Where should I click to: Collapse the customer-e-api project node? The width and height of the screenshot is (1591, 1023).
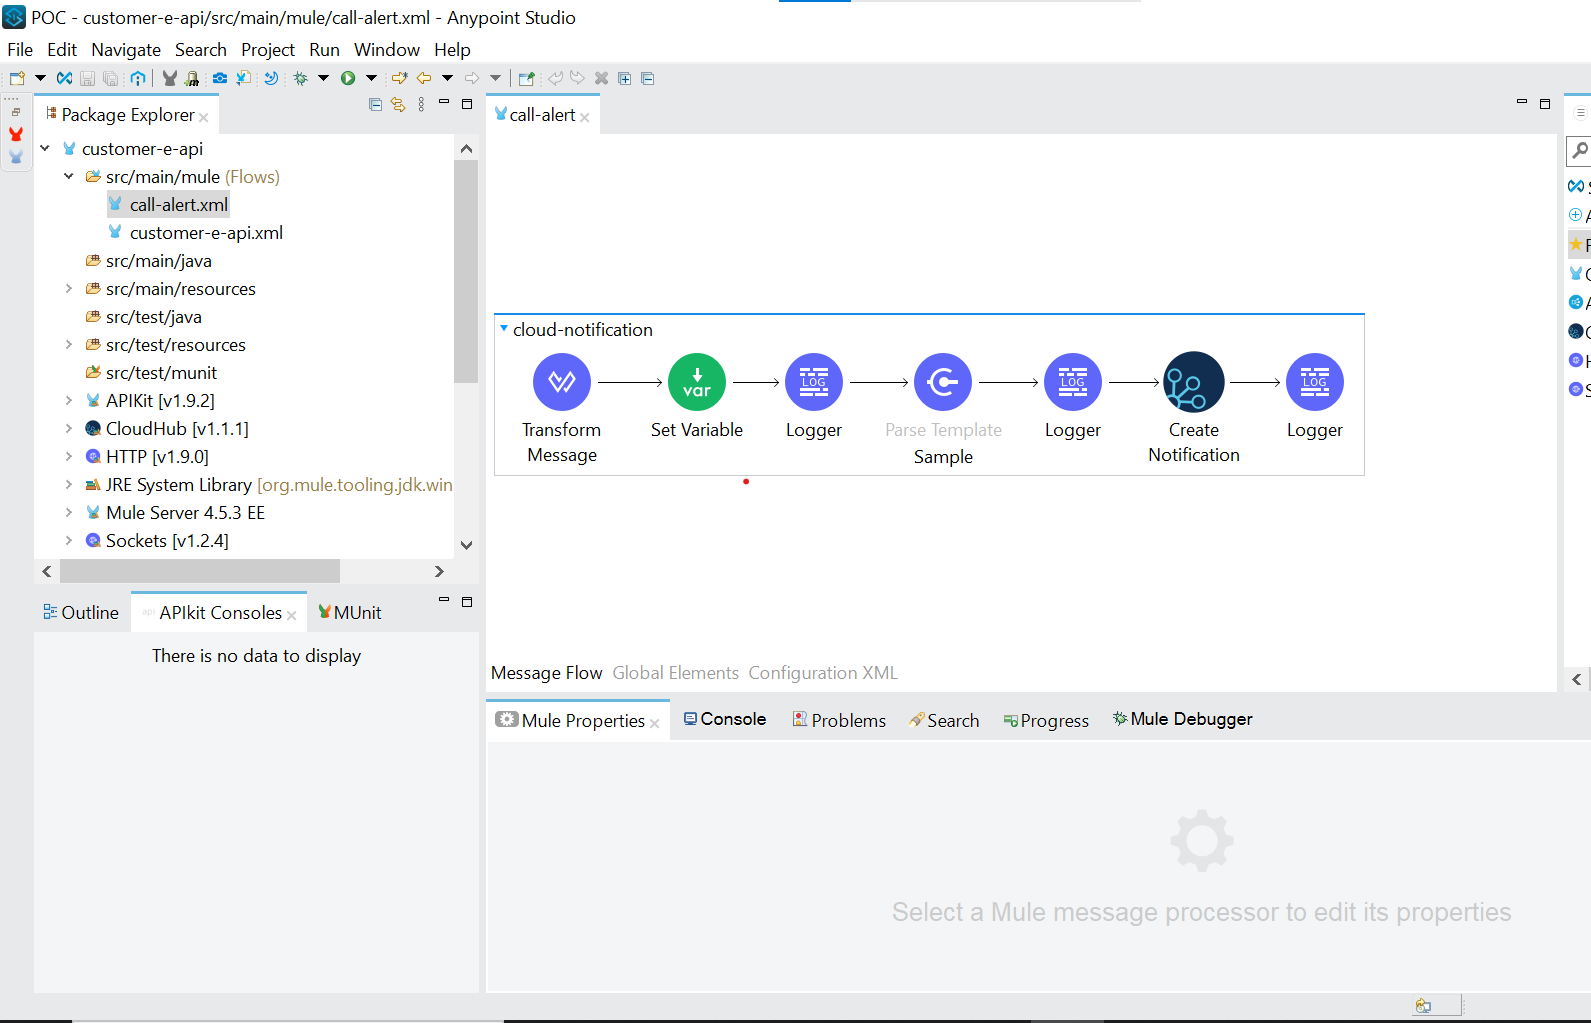point(45,148)
